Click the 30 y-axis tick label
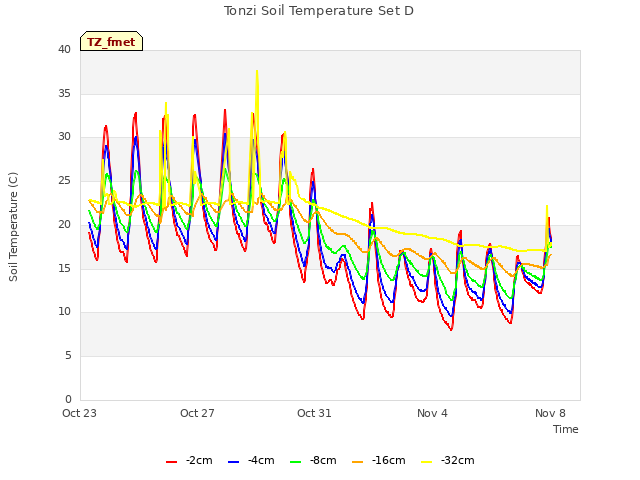Screen dimensions: 640x480 click(x=64, y=137)
